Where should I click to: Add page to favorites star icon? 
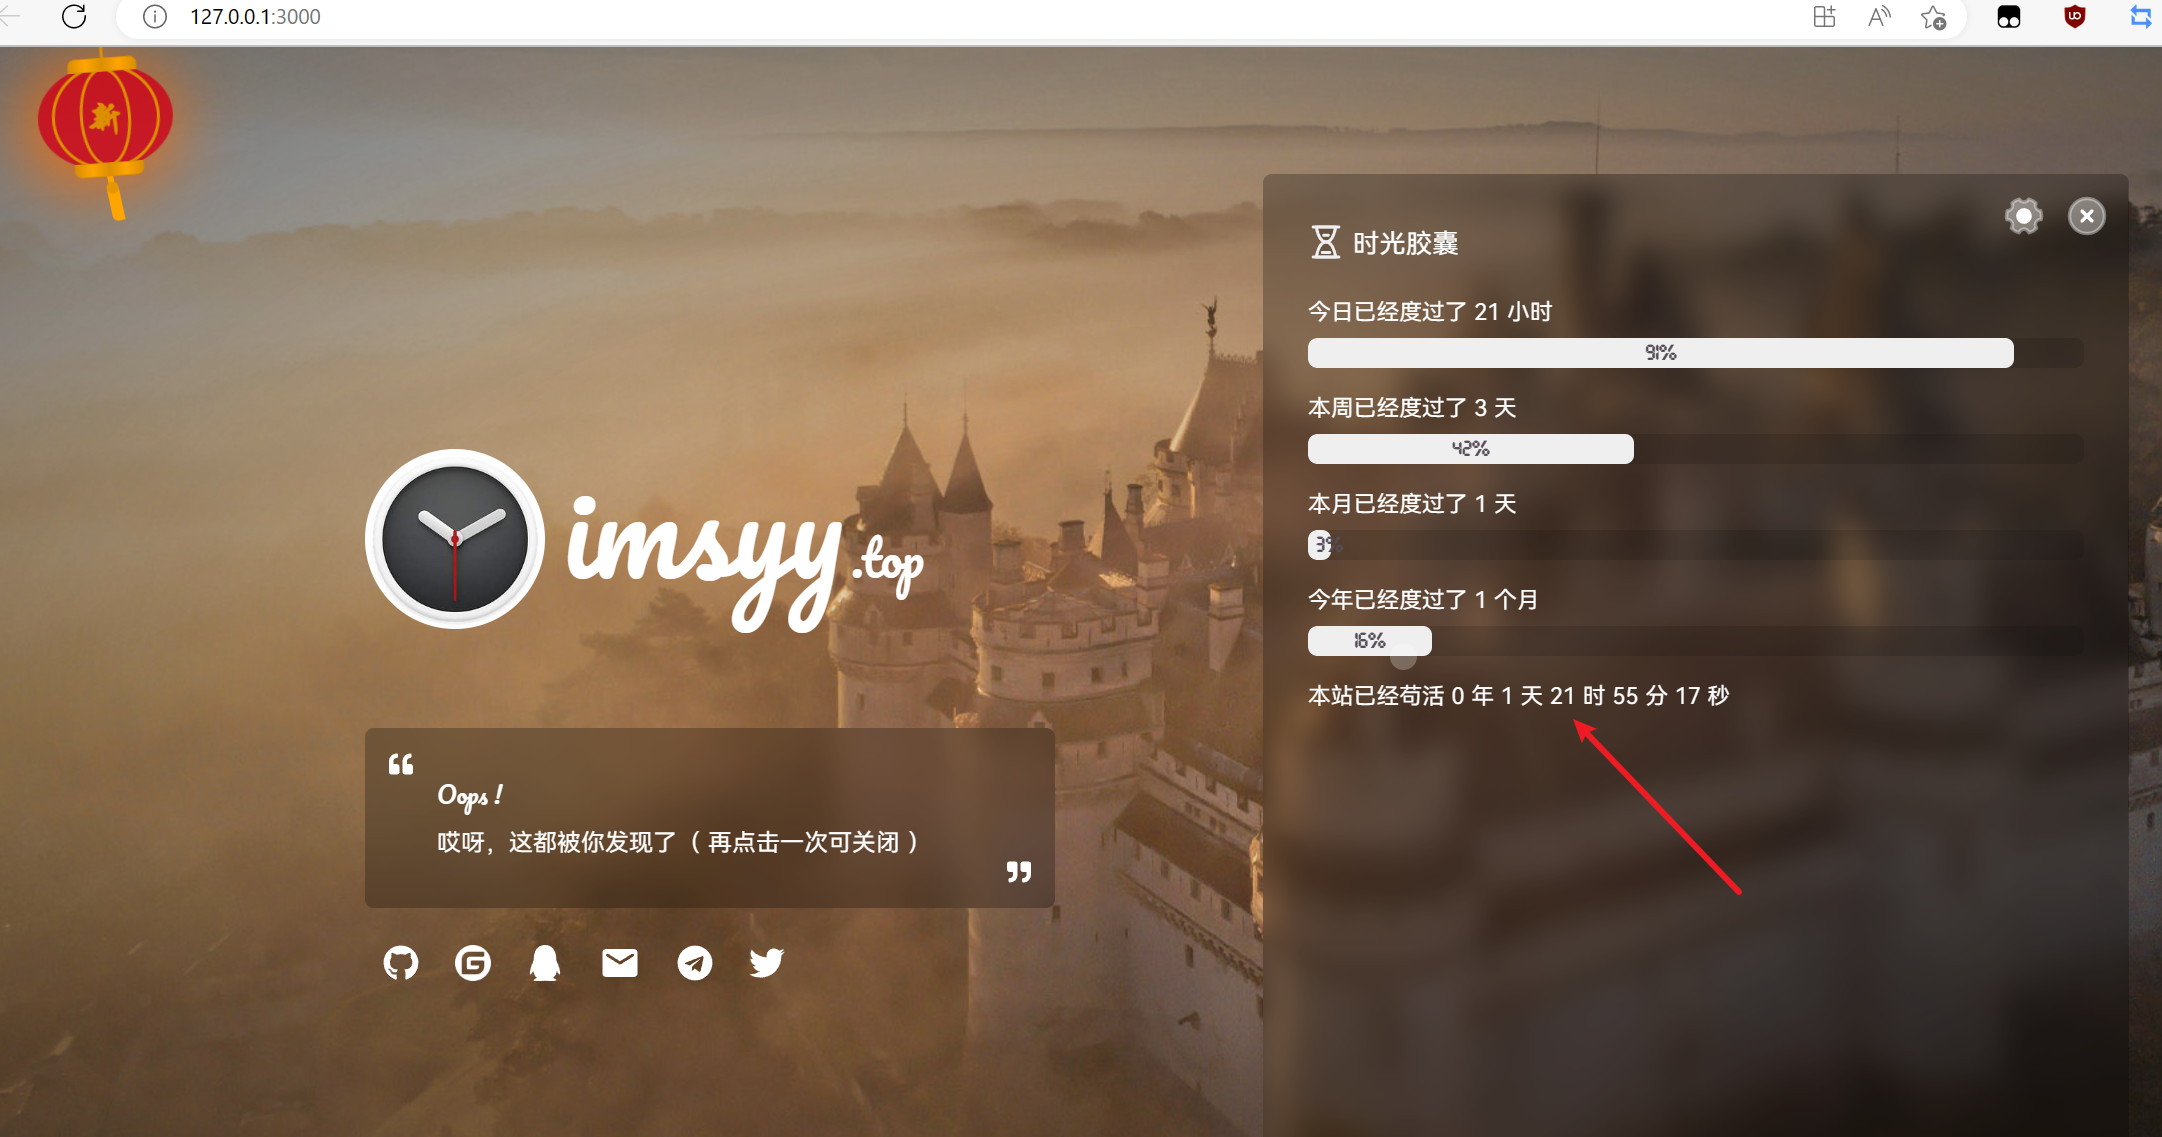(x=1933, y=17)
